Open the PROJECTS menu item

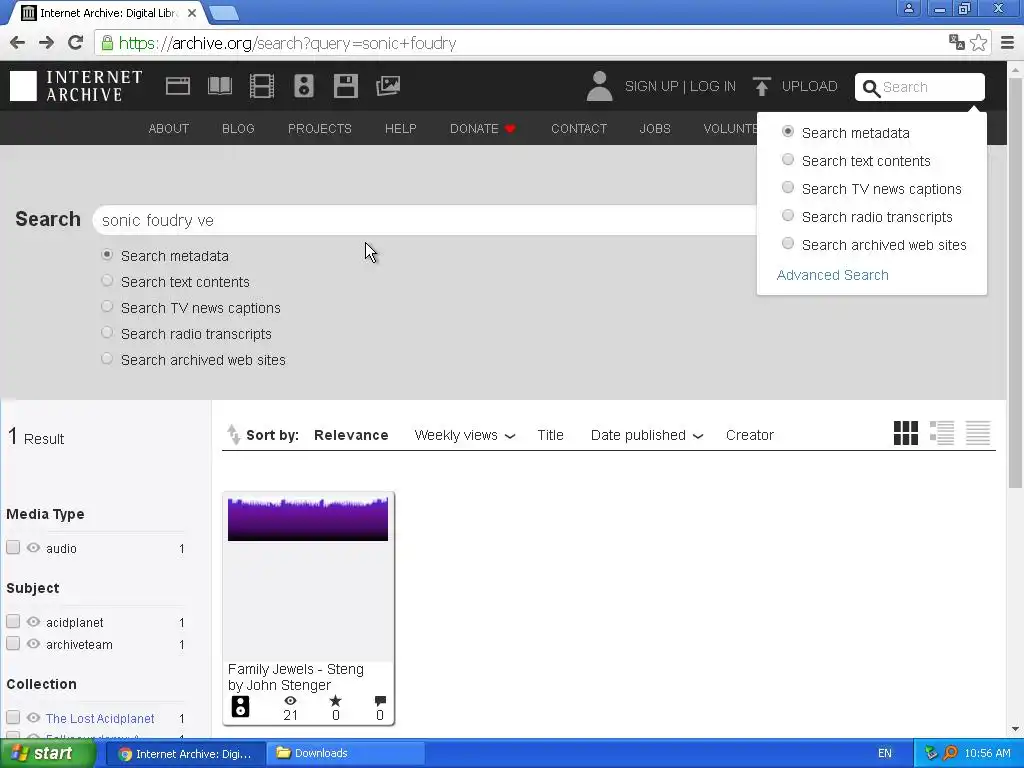[x=319, y=129]
